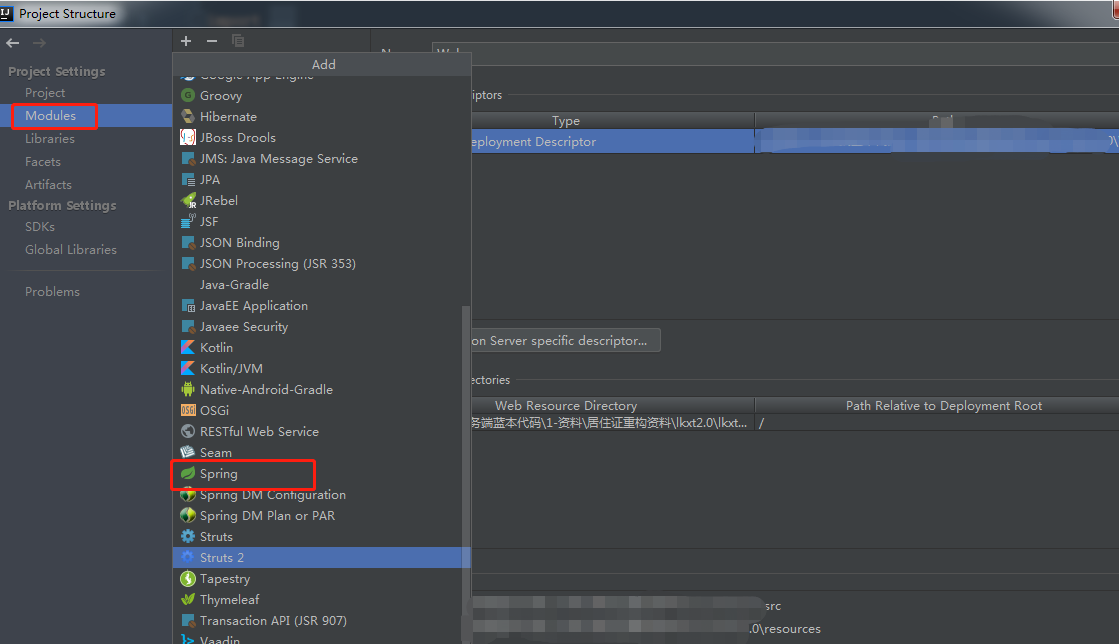
Task: Select the src source root entry
Action: [x=773, y=605]
